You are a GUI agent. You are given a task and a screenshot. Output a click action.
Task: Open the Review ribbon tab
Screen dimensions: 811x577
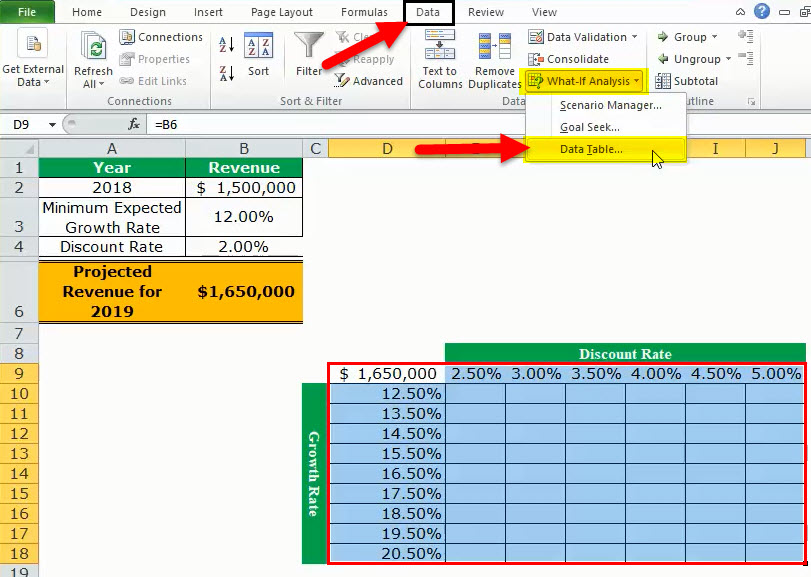point(487,12)
